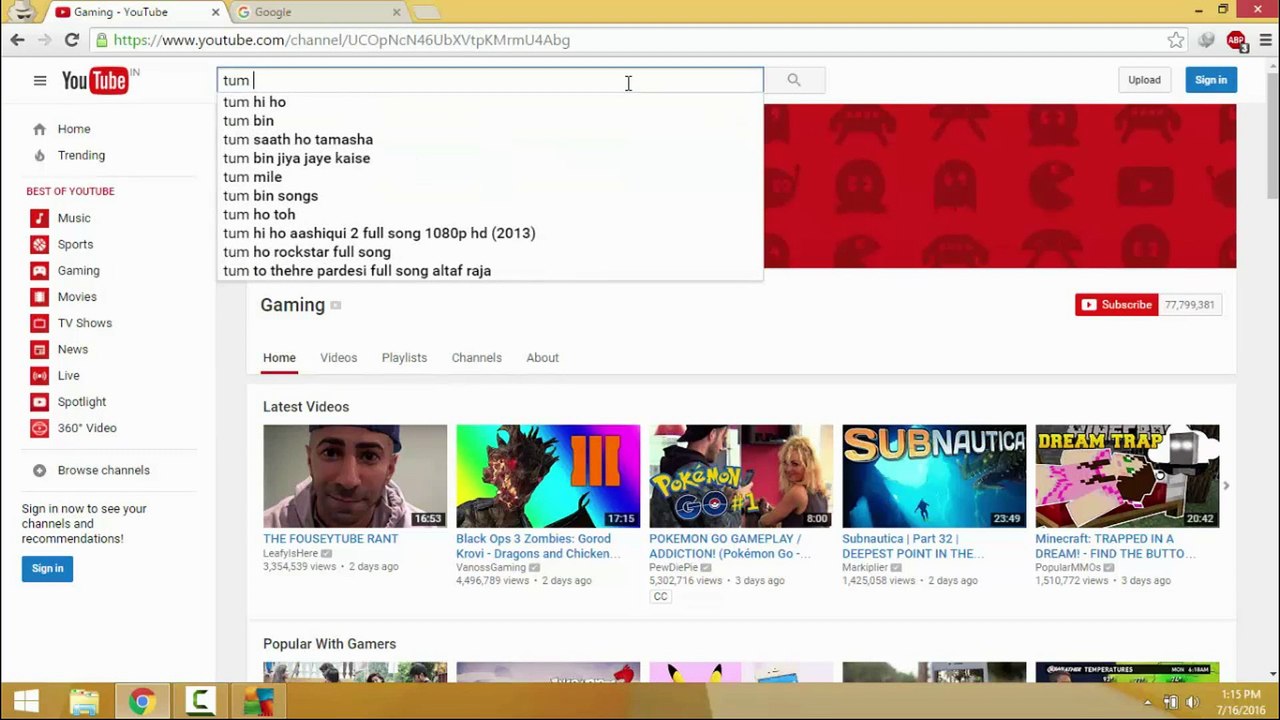Click the volume icon in system tray
This screenshot has height=720, width=1280.
(x=1192, y=702)
